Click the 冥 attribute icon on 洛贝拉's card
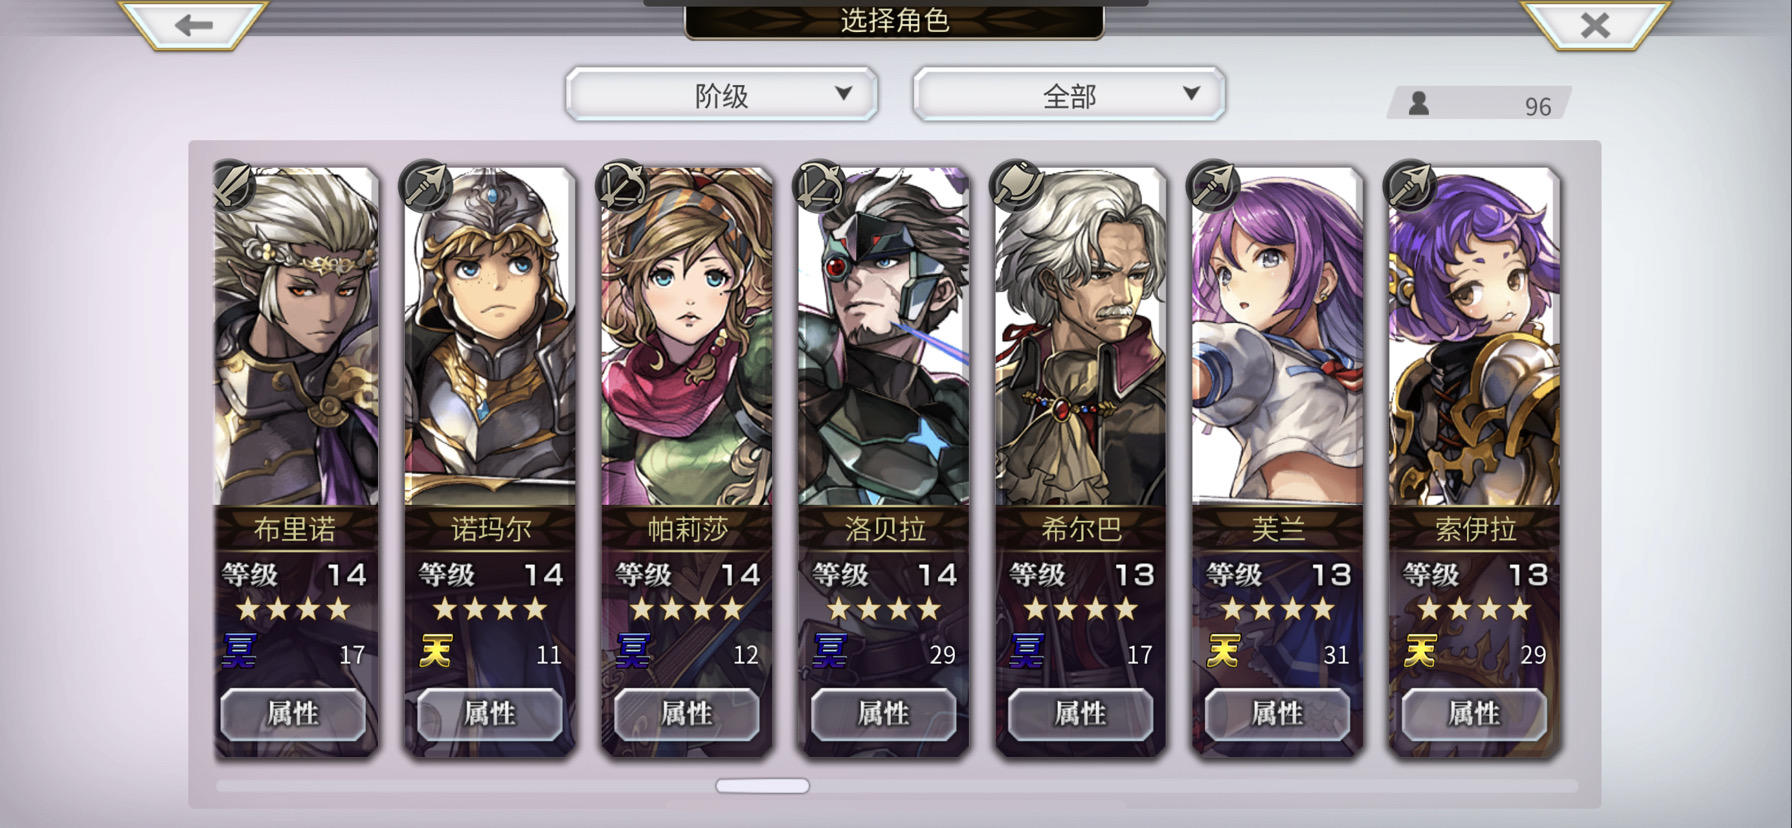 point(830,652)
